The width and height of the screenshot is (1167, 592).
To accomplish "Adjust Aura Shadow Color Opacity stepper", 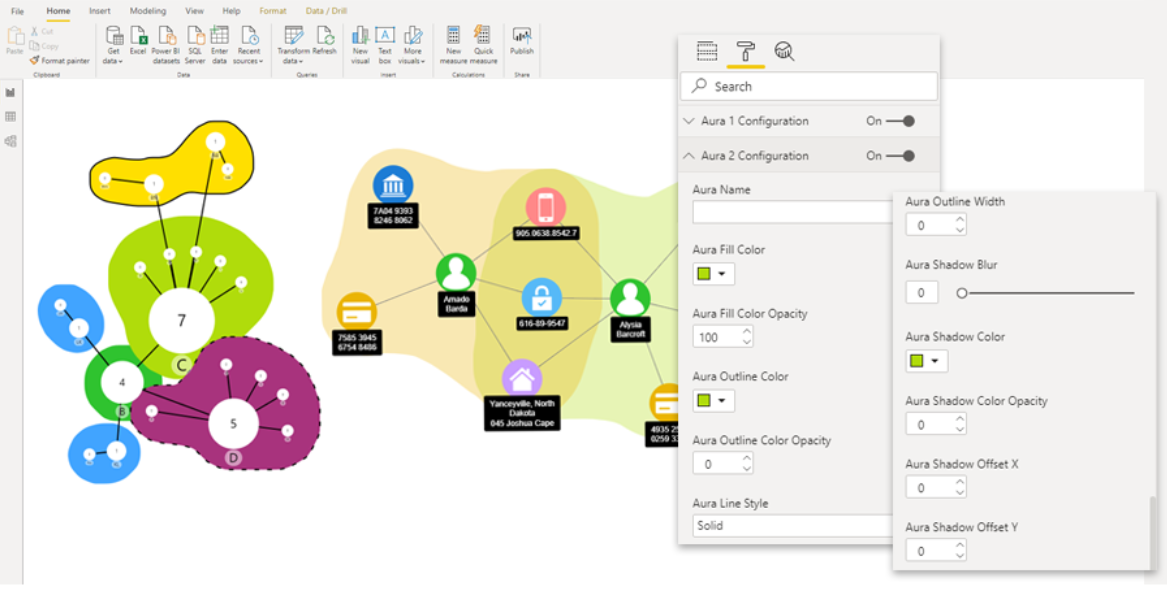I will coord(960,424).
